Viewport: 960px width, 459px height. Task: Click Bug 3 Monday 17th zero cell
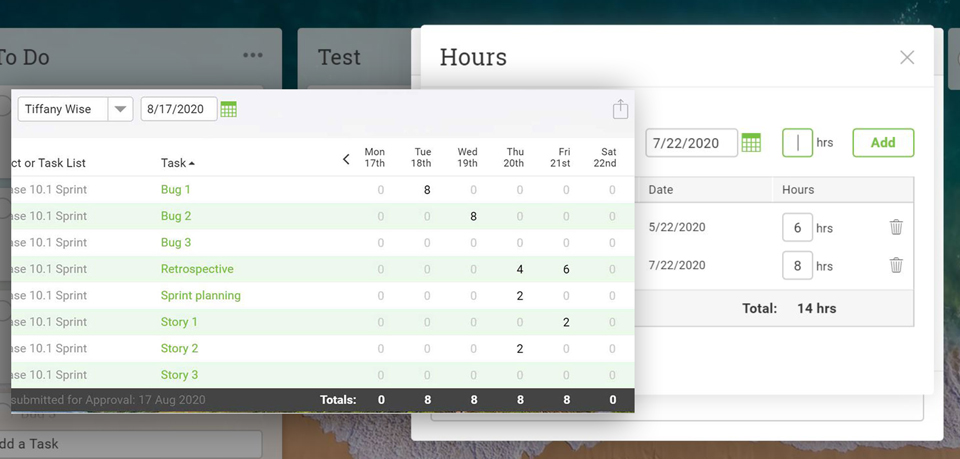381,243
